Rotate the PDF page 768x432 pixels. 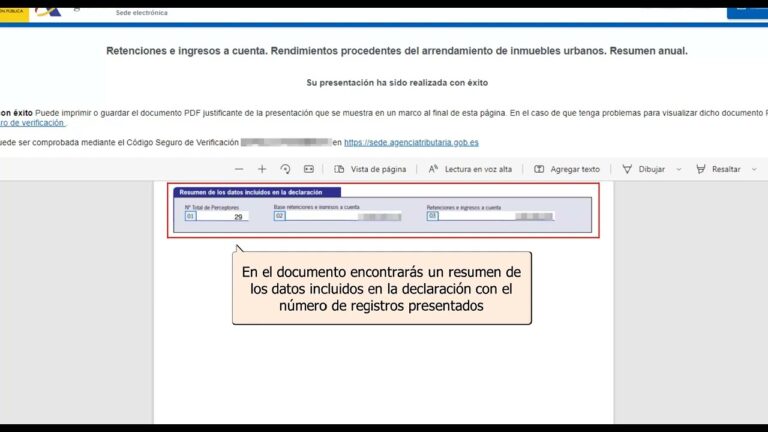click(285, 169)
